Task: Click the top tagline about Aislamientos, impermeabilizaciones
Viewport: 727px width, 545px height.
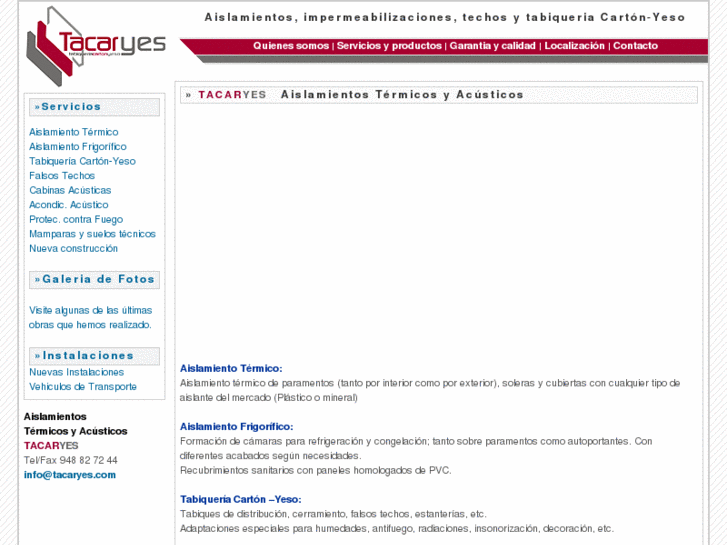Action: [445, 18]
